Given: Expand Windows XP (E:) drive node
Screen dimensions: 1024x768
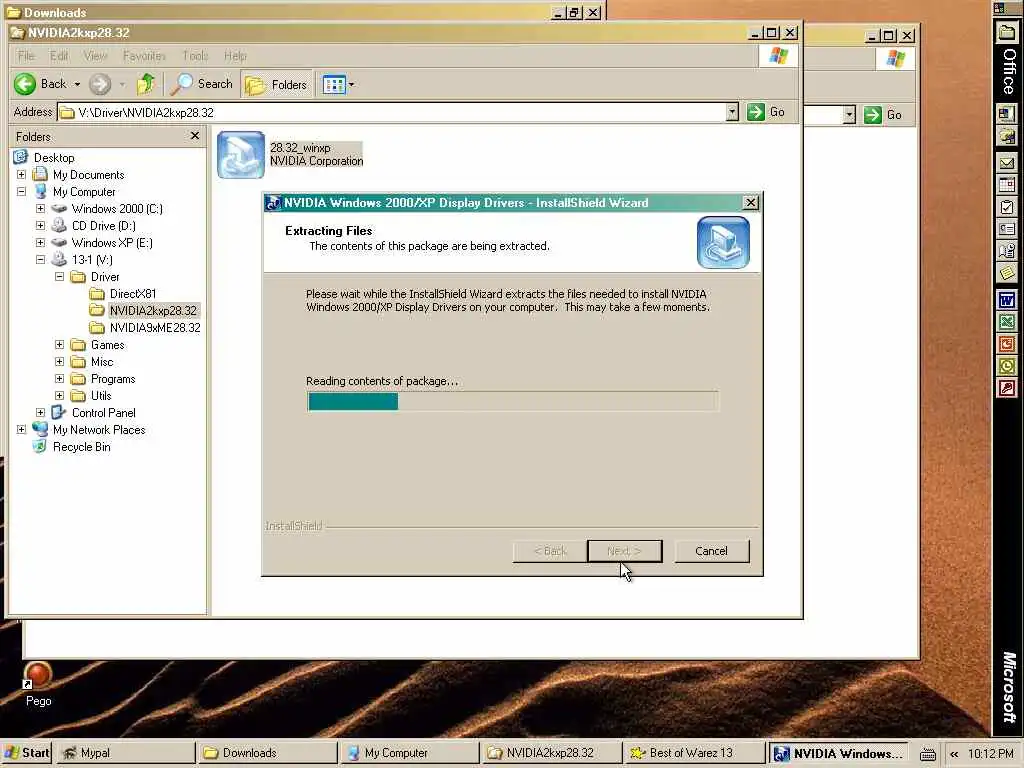Looking at the screenshot, I should pos(40,242).
